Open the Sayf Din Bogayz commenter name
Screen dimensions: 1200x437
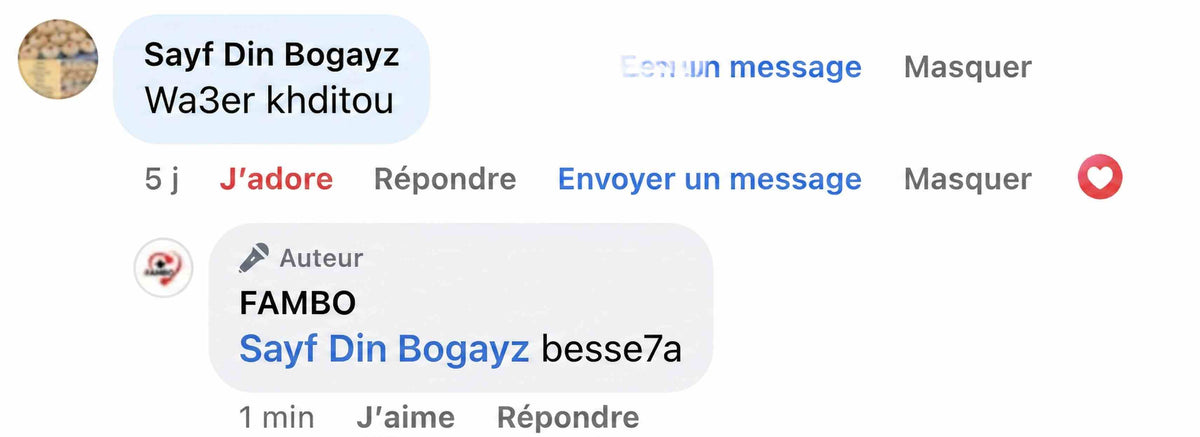(x=272, y=55)
